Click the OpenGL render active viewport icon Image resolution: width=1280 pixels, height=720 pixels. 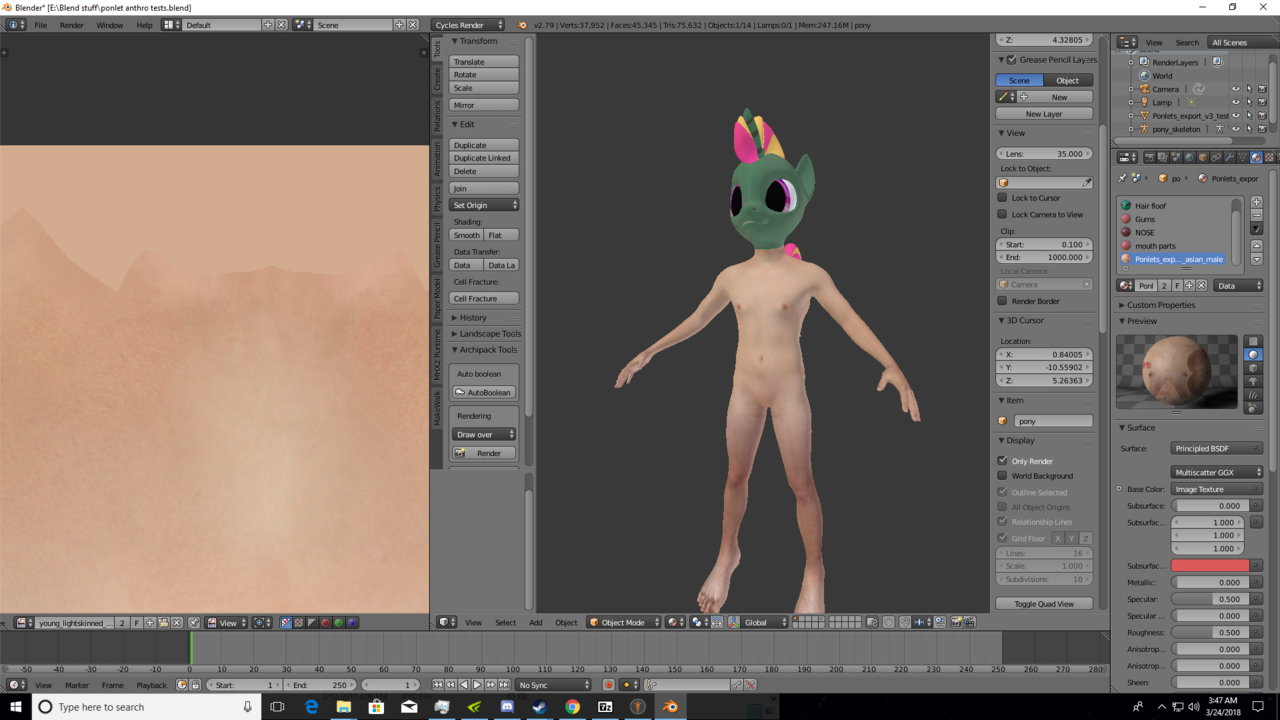(955, 622)
